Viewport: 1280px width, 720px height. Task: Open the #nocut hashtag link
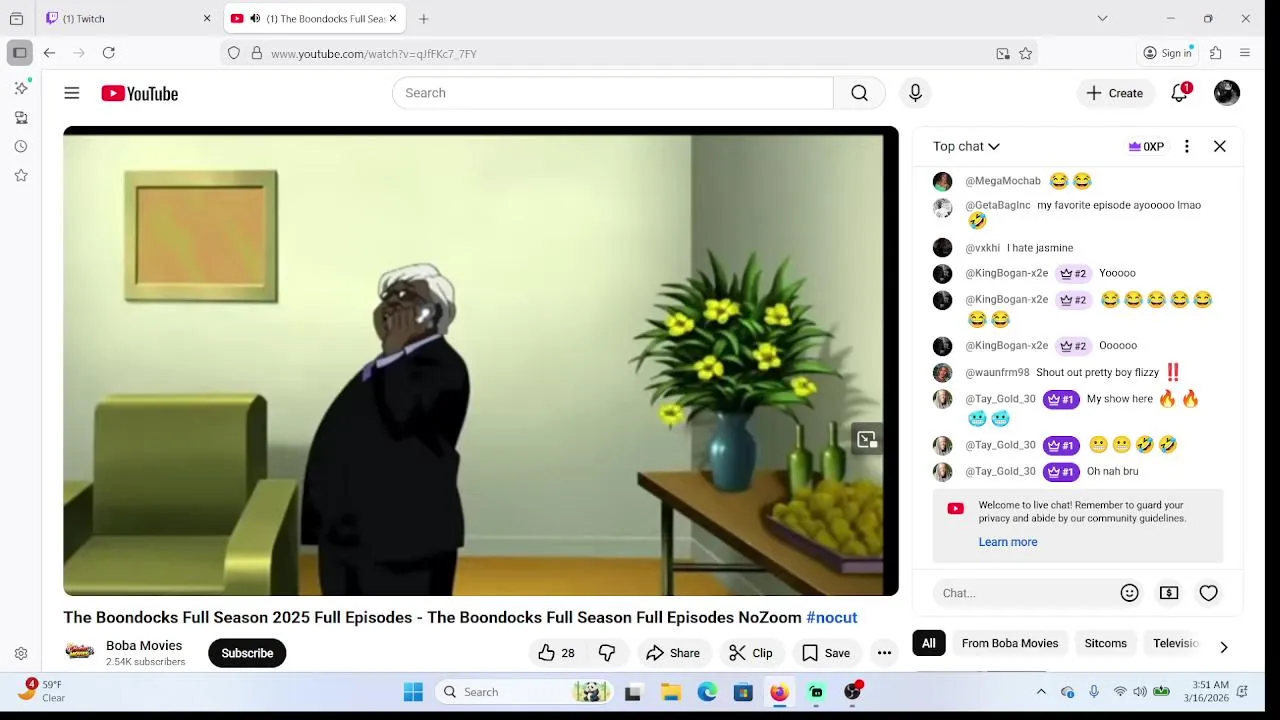832,617
